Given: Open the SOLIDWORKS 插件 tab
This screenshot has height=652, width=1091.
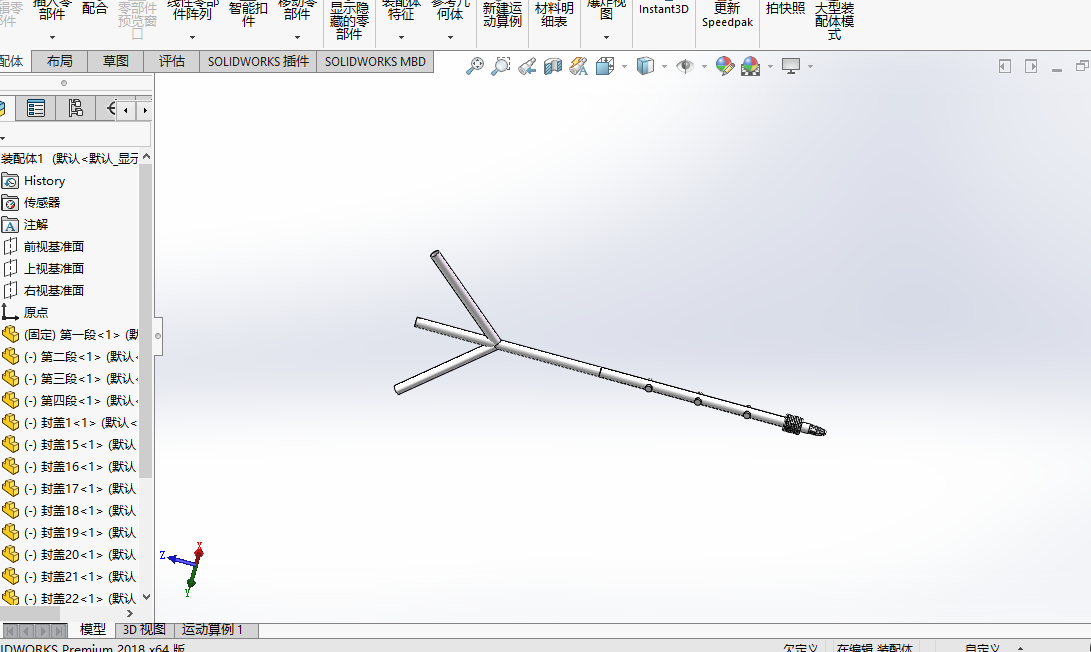Looking at the screenshot, I should point(258,62).
